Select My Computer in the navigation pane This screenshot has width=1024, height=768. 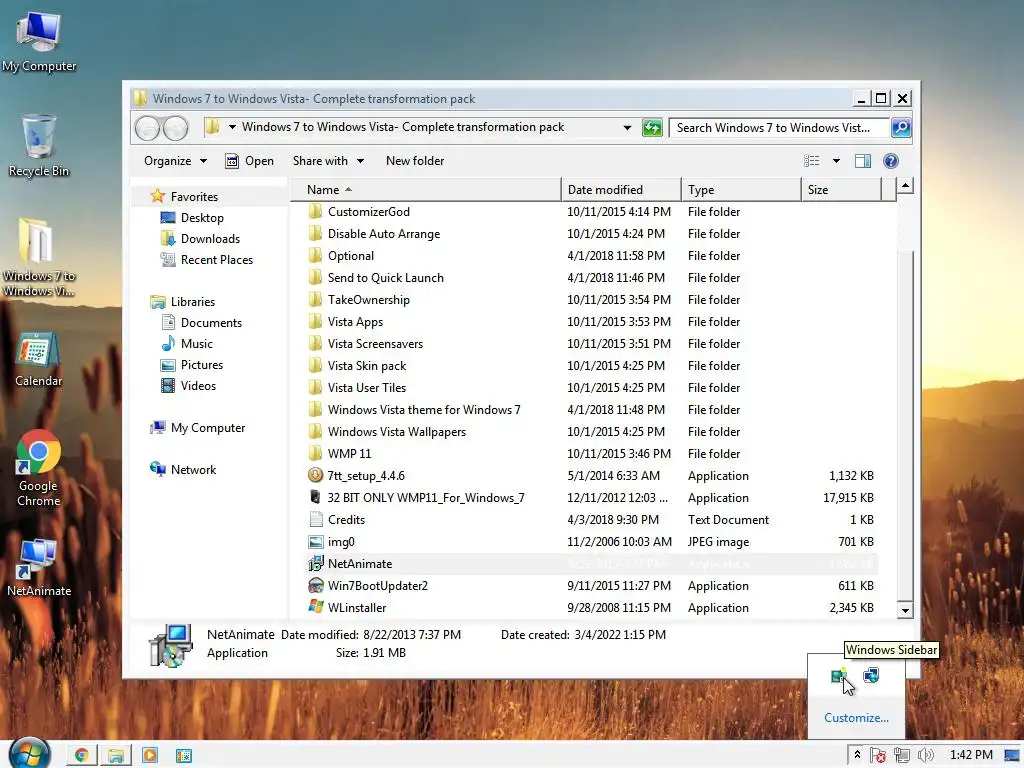[x=207, y=428]
